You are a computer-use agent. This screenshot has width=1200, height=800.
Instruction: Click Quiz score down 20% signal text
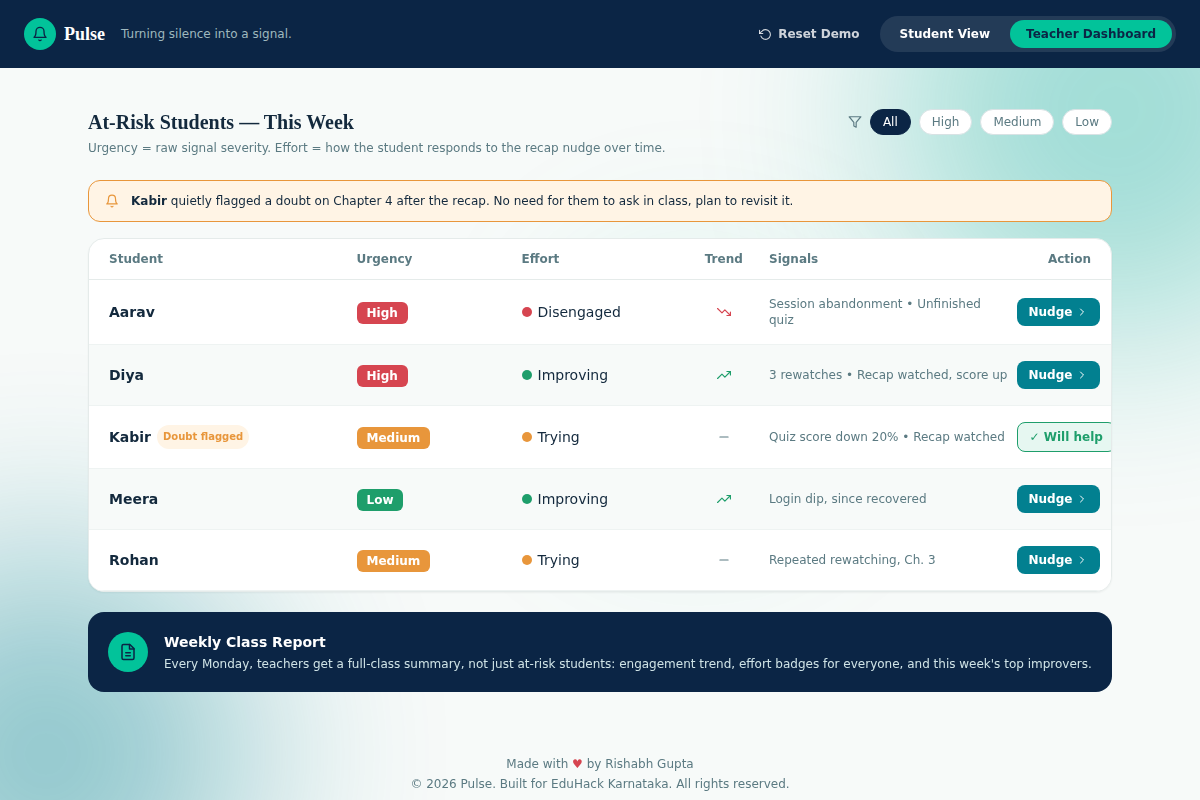(833, 437)
